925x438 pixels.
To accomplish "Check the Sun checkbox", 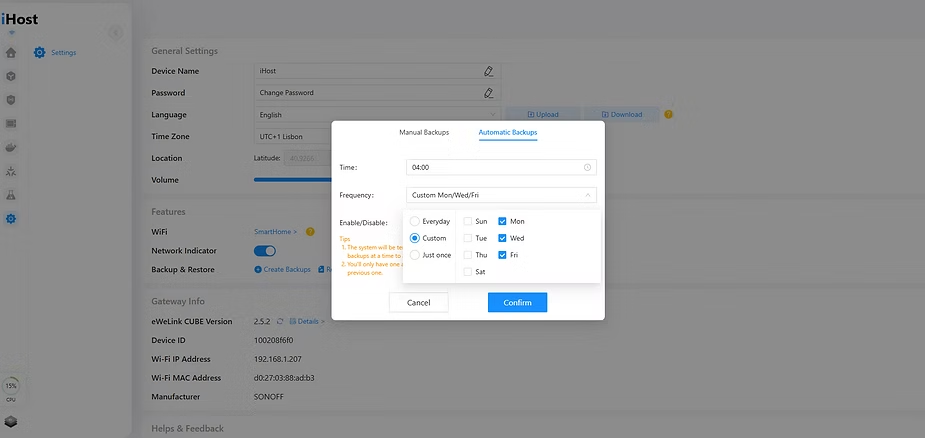I will (468, 221).
